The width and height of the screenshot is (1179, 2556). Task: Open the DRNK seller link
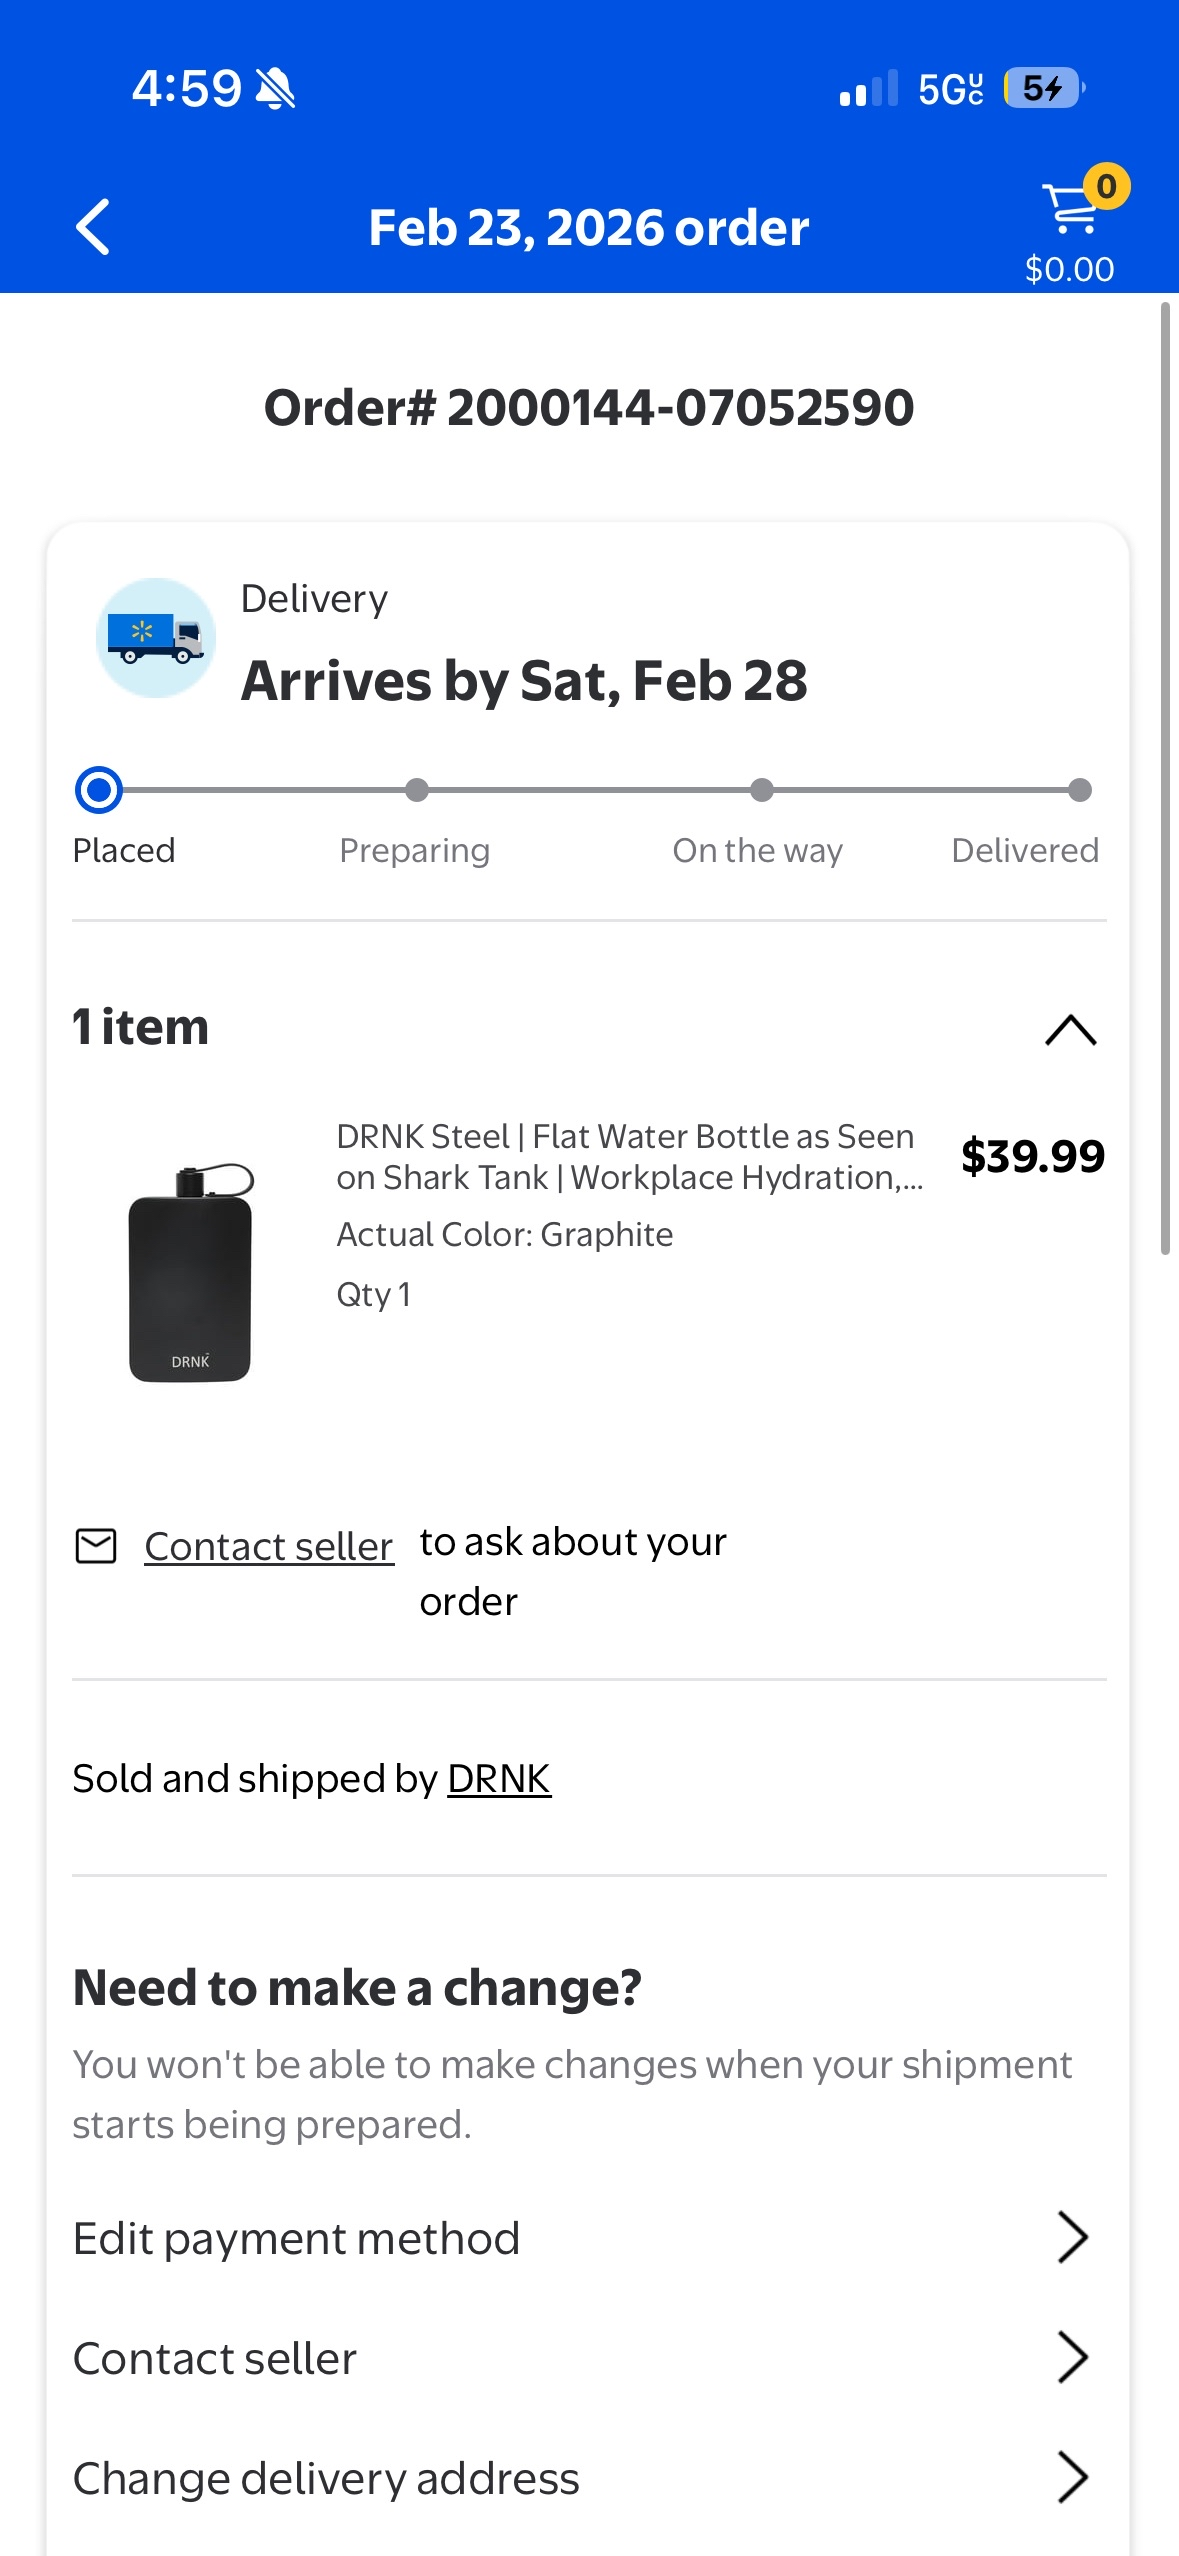pos(498,1779)
